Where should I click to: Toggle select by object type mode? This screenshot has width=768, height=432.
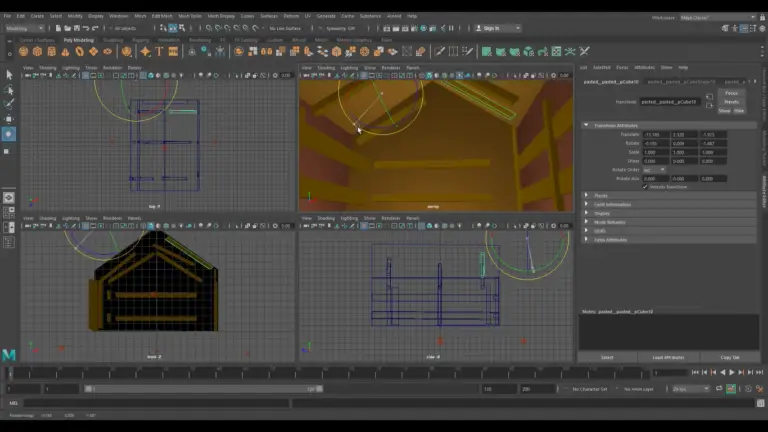172,28
